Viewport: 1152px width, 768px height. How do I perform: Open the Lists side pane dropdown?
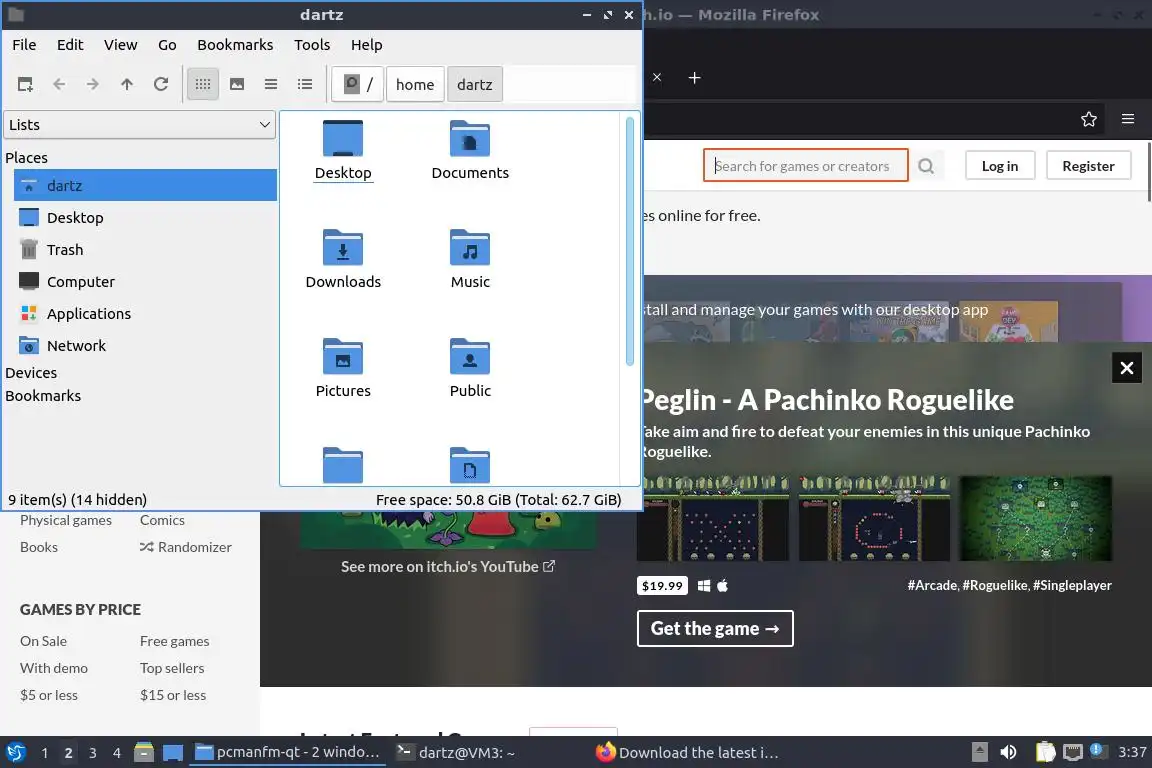tap(140, 125)
